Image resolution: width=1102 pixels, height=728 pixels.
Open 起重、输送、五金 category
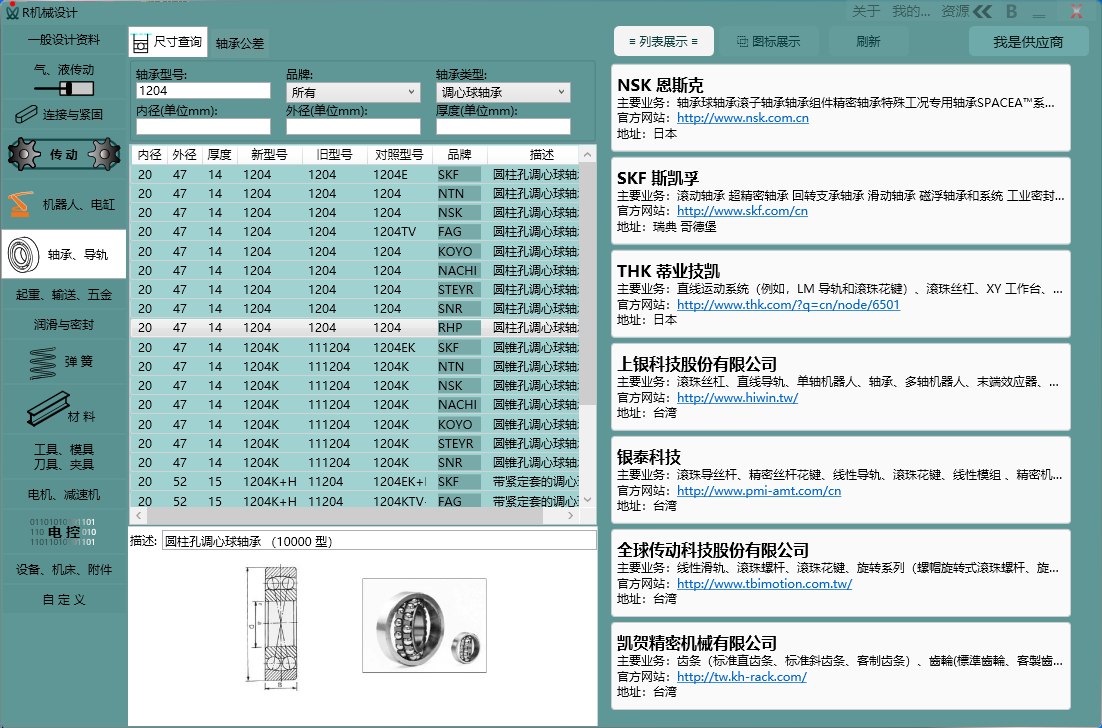point(64,294)
